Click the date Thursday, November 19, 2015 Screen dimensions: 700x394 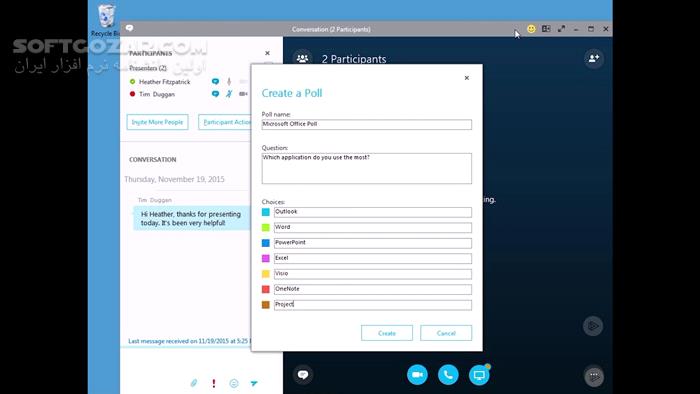pyautogui.click(x=174, y=179)
